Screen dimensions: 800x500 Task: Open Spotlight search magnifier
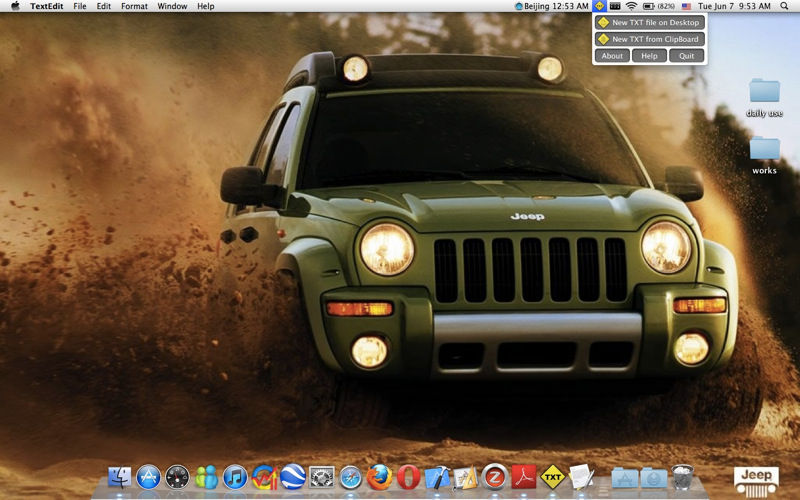coord(784,6)
